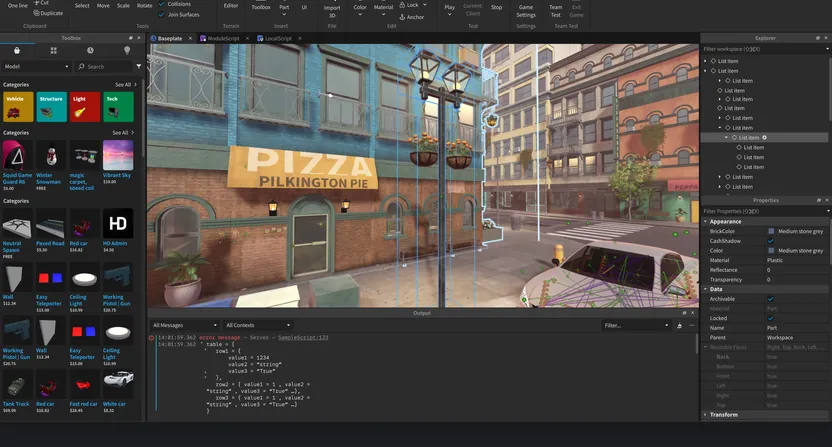Pick the Tank Truck model

pyautogui.click(x=18, y=384)
